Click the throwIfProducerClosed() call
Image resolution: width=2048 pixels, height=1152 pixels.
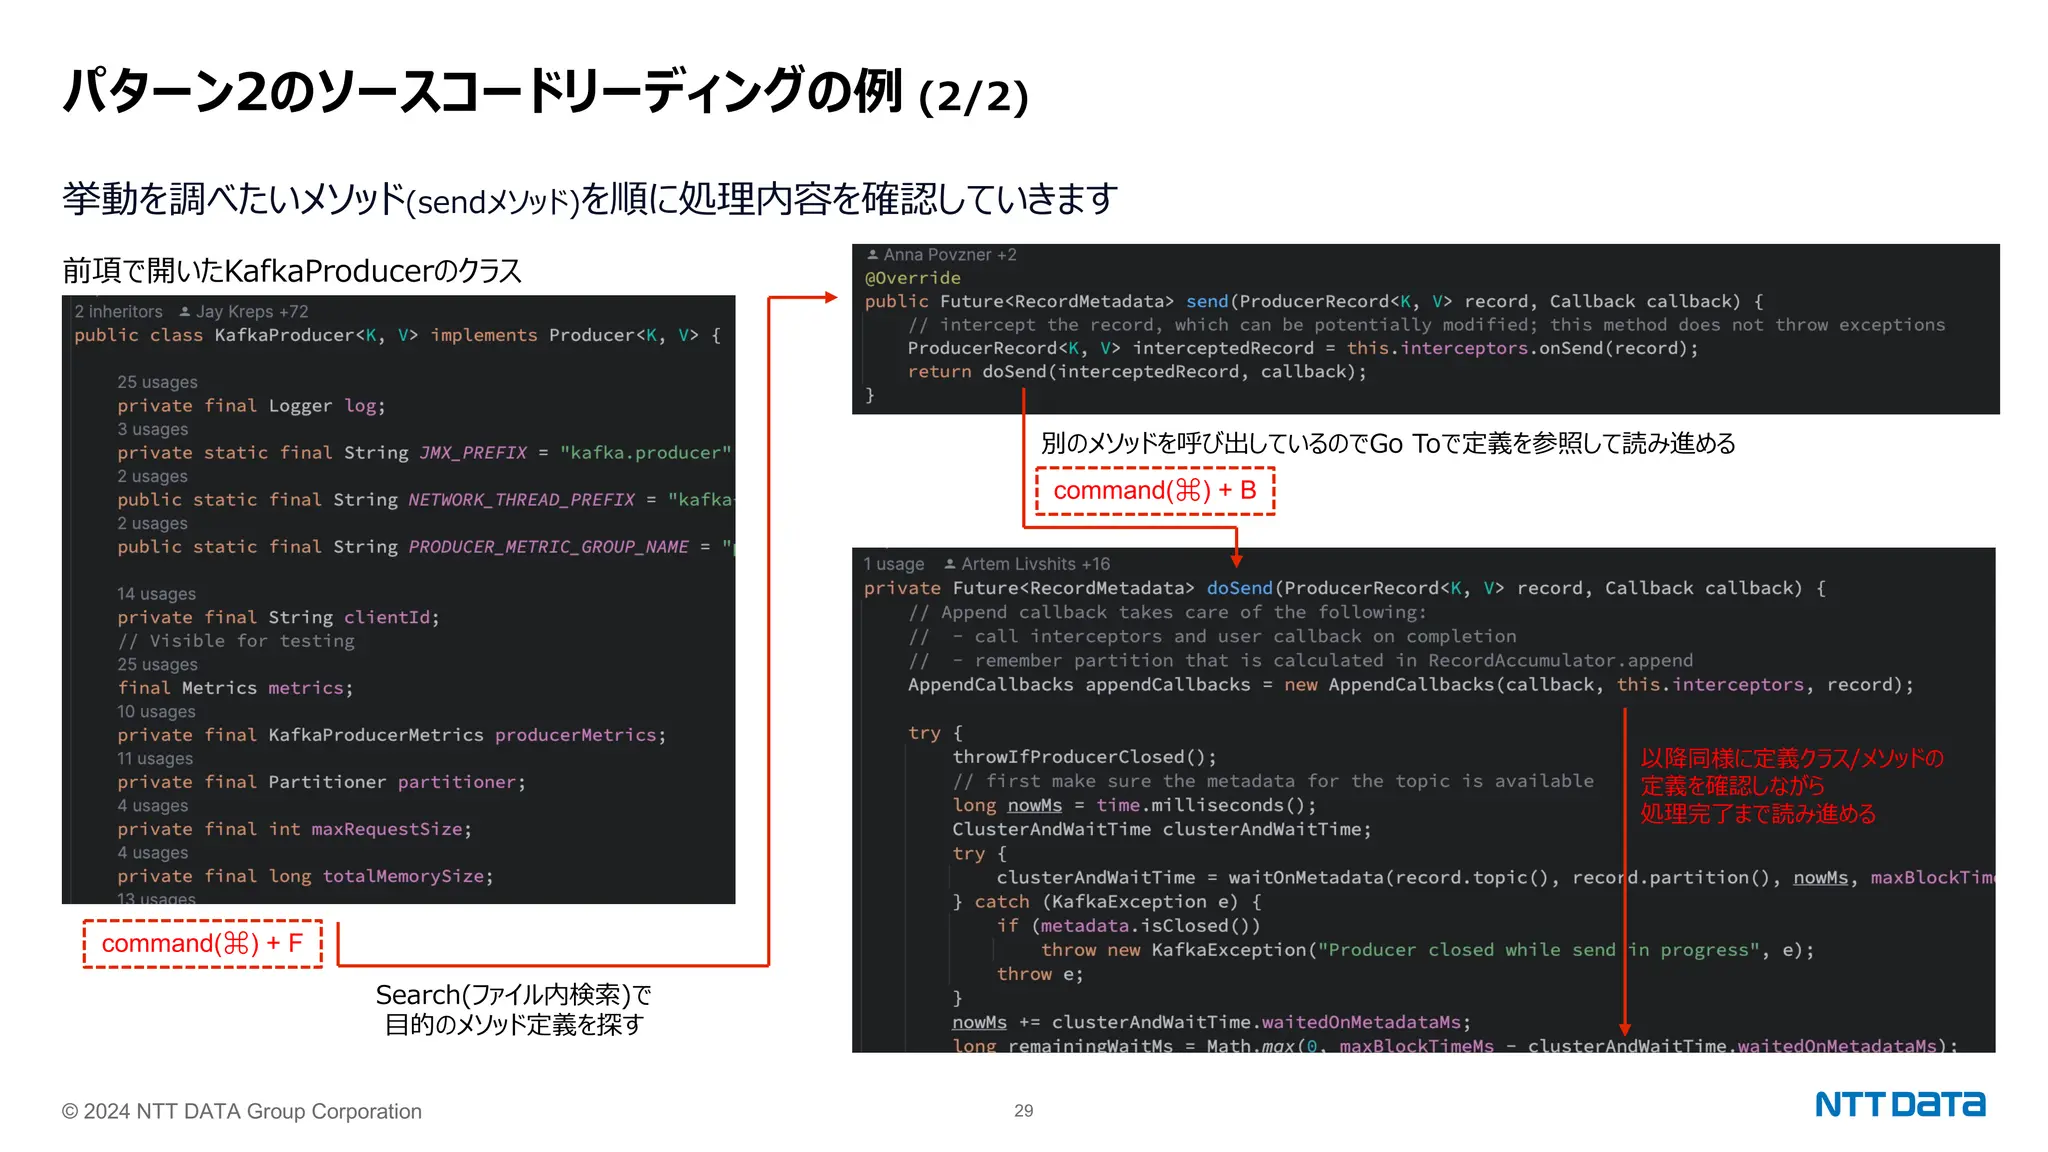(x=1084, y=757)
